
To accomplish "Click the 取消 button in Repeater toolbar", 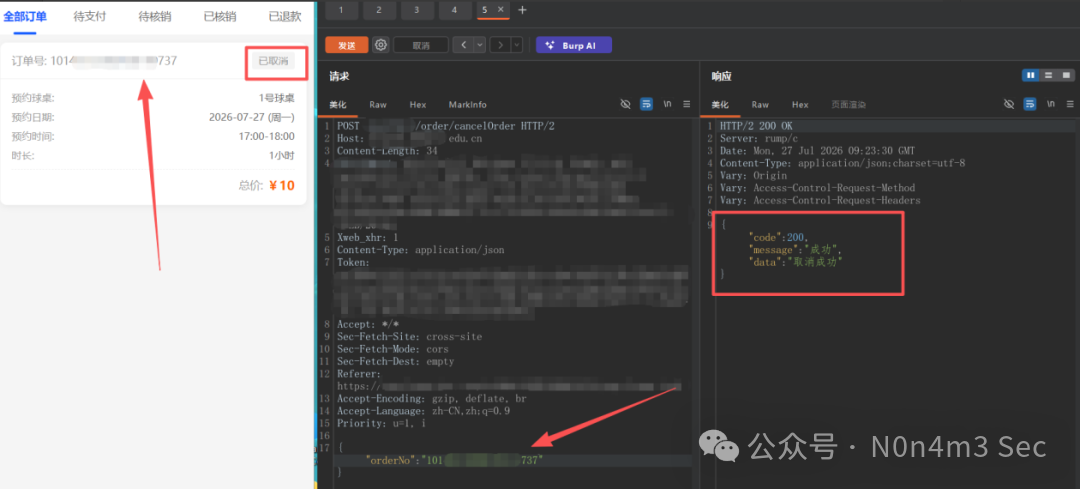I will pos(421,45).
